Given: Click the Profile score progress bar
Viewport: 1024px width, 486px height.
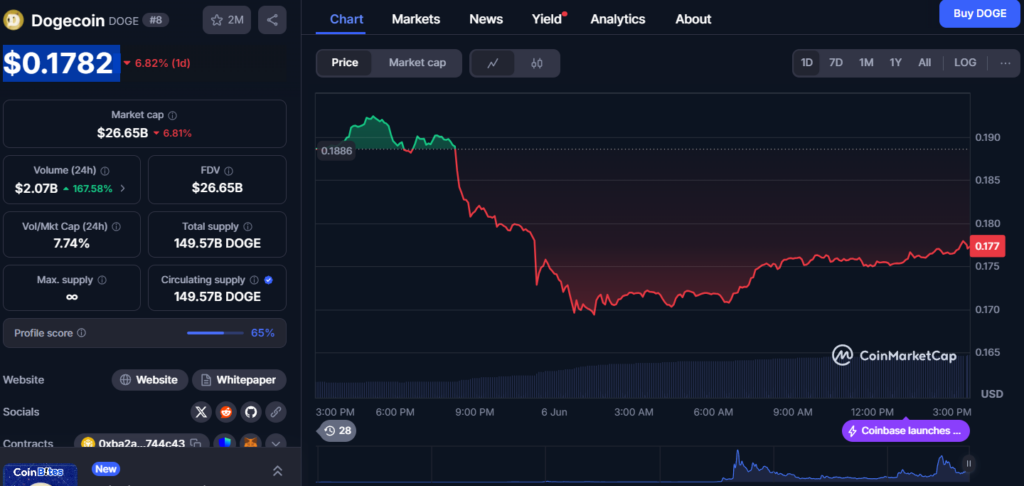Looking at the screenshot, I should coord(215,332).
